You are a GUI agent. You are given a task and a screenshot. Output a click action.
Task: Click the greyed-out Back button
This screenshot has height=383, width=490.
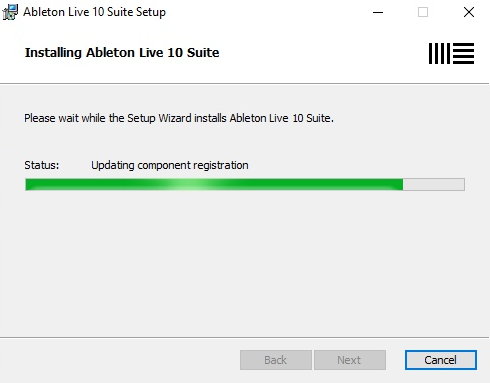(276, 360)
